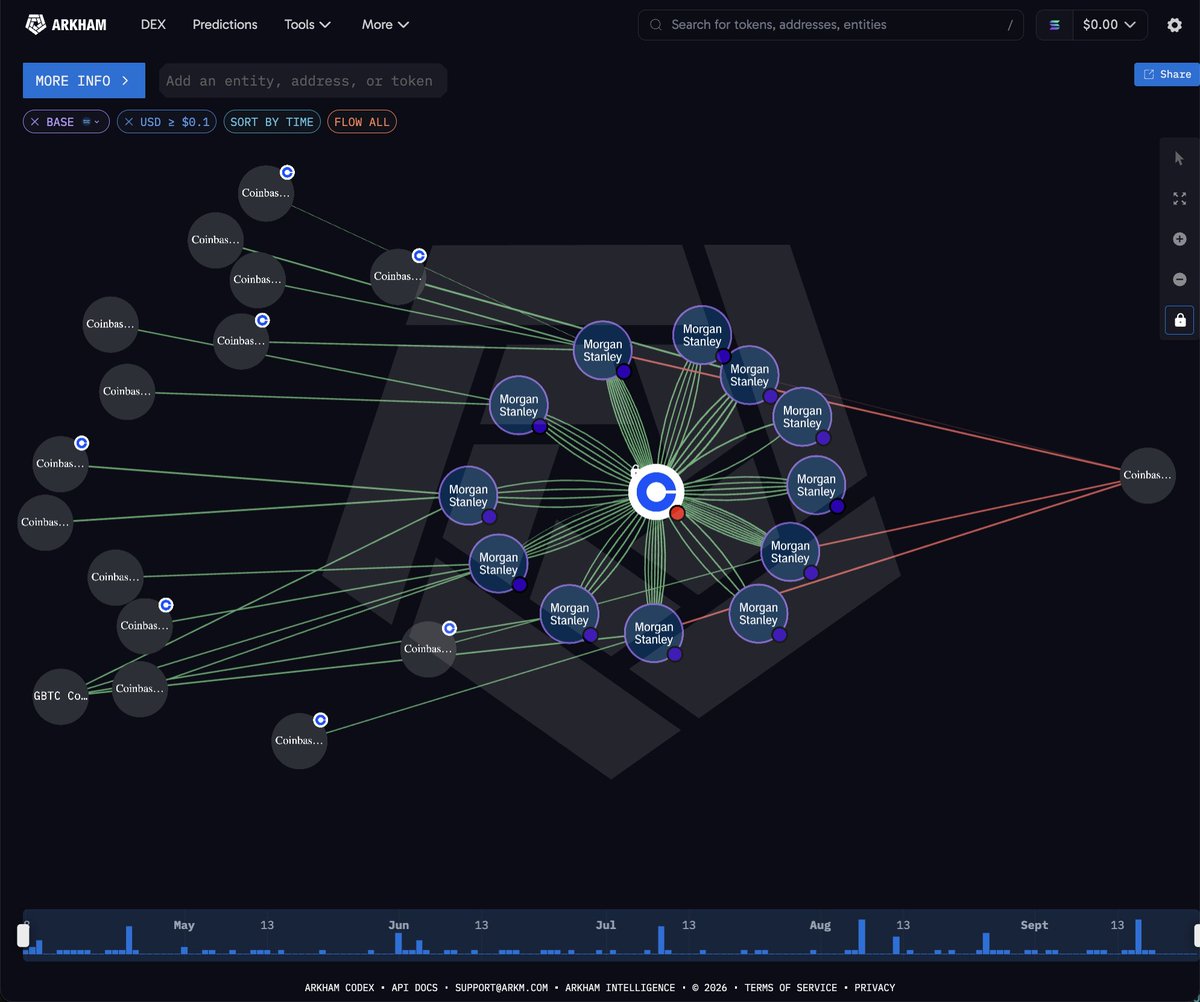Click the SUPPORT@ARKM.COM email link
The image size is (1200, 1002).
[502, 988]
